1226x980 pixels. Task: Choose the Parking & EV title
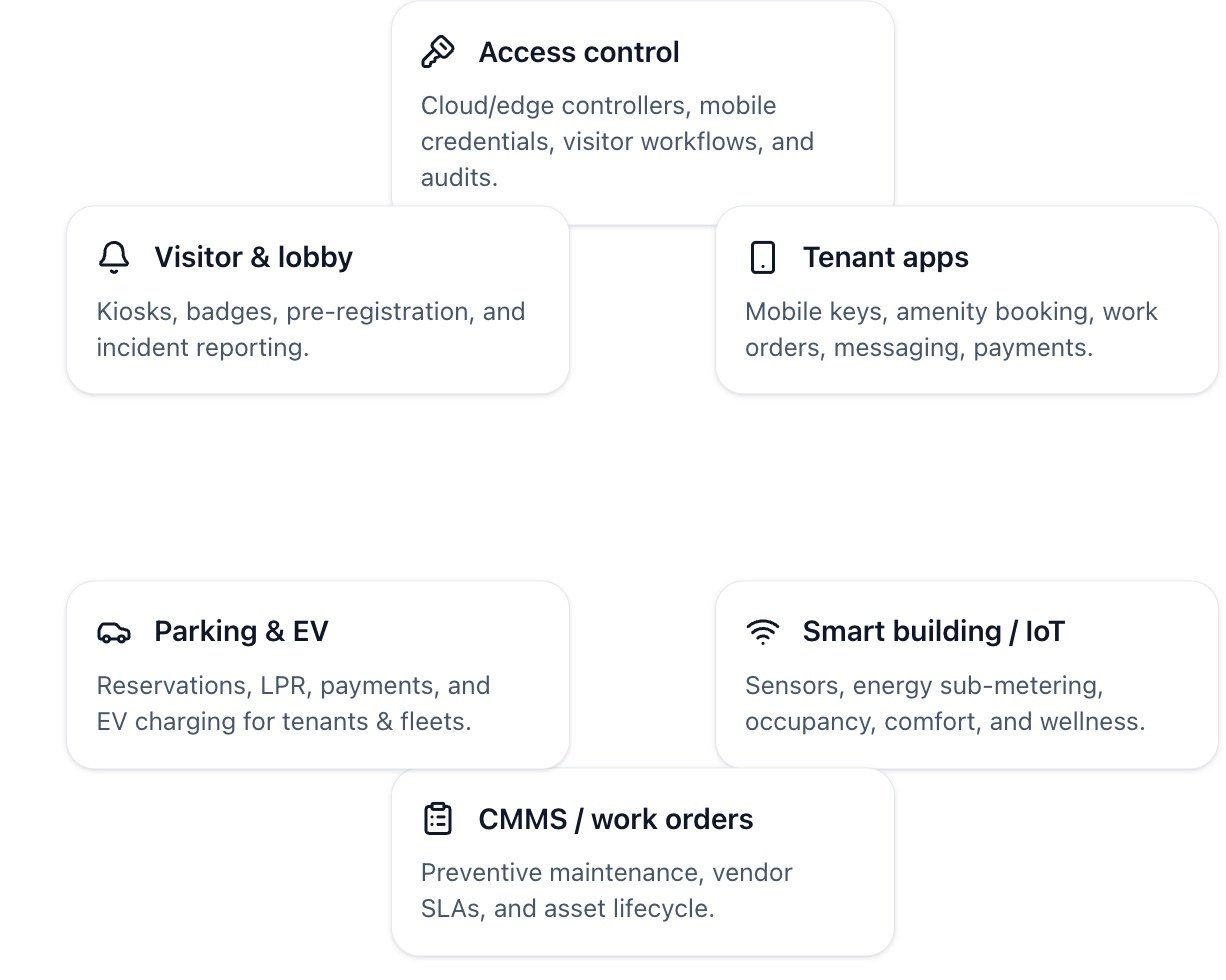click(x=241, y=632)
